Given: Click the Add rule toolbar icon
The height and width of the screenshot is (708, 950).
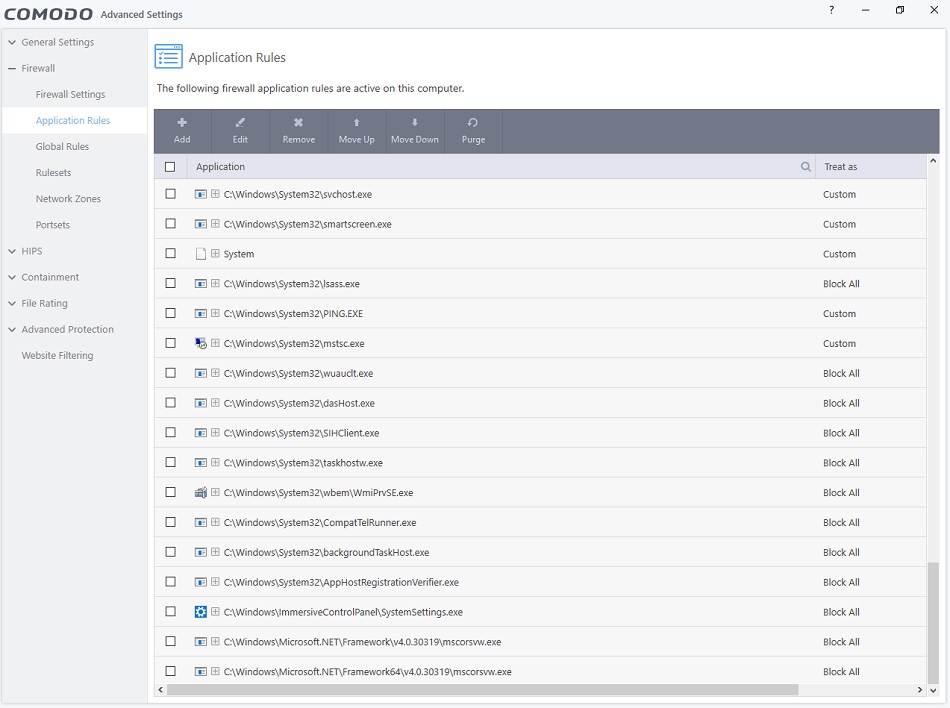Looking at the screenshot, I should 182,123.
